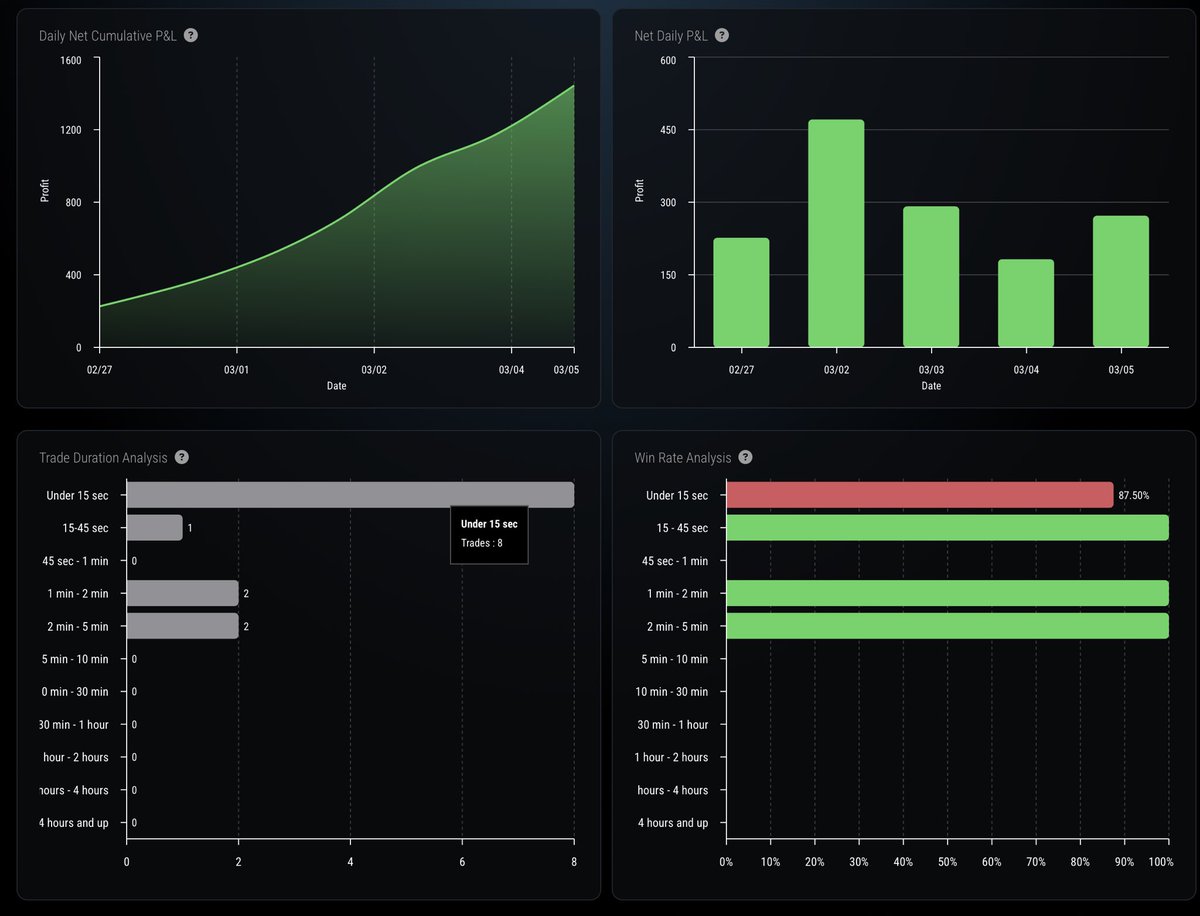Click the 03/02 bar in Net Daily P&L

tap(836, 233)
